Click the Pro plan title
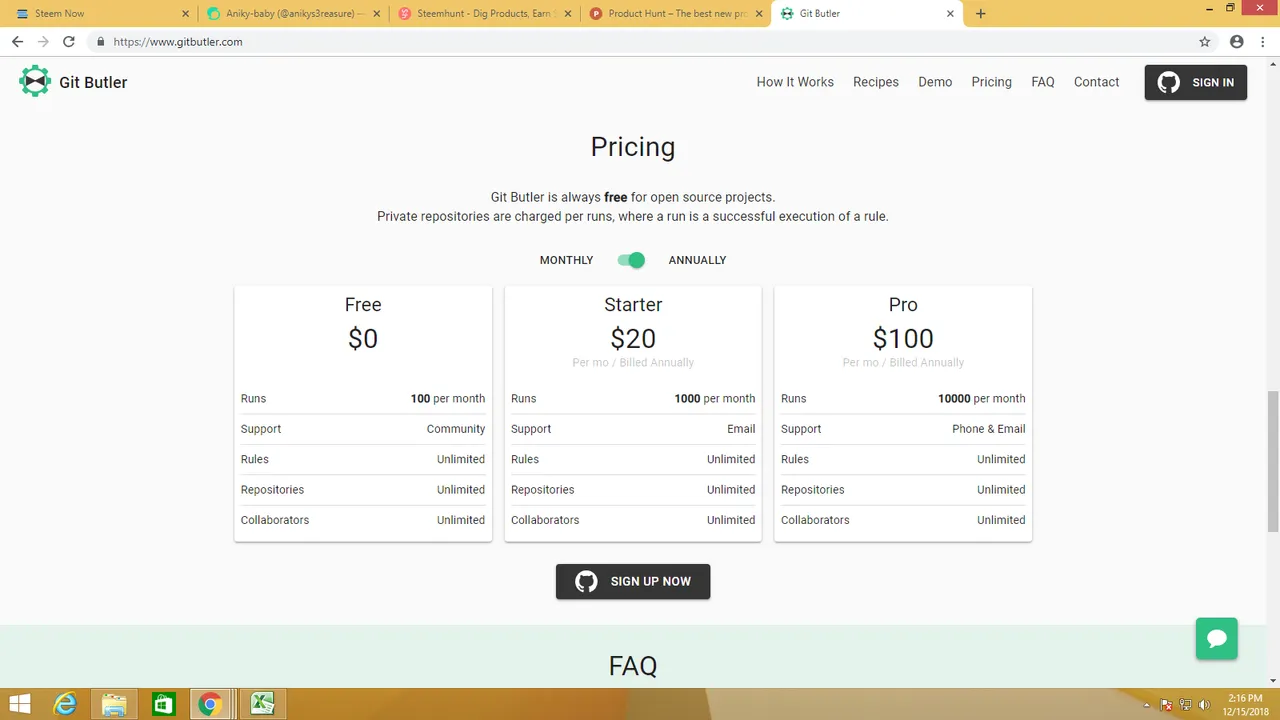Image resolution: width=1280 pixels, height=720 pixels. pyautogui.click(x=903, y=305)
